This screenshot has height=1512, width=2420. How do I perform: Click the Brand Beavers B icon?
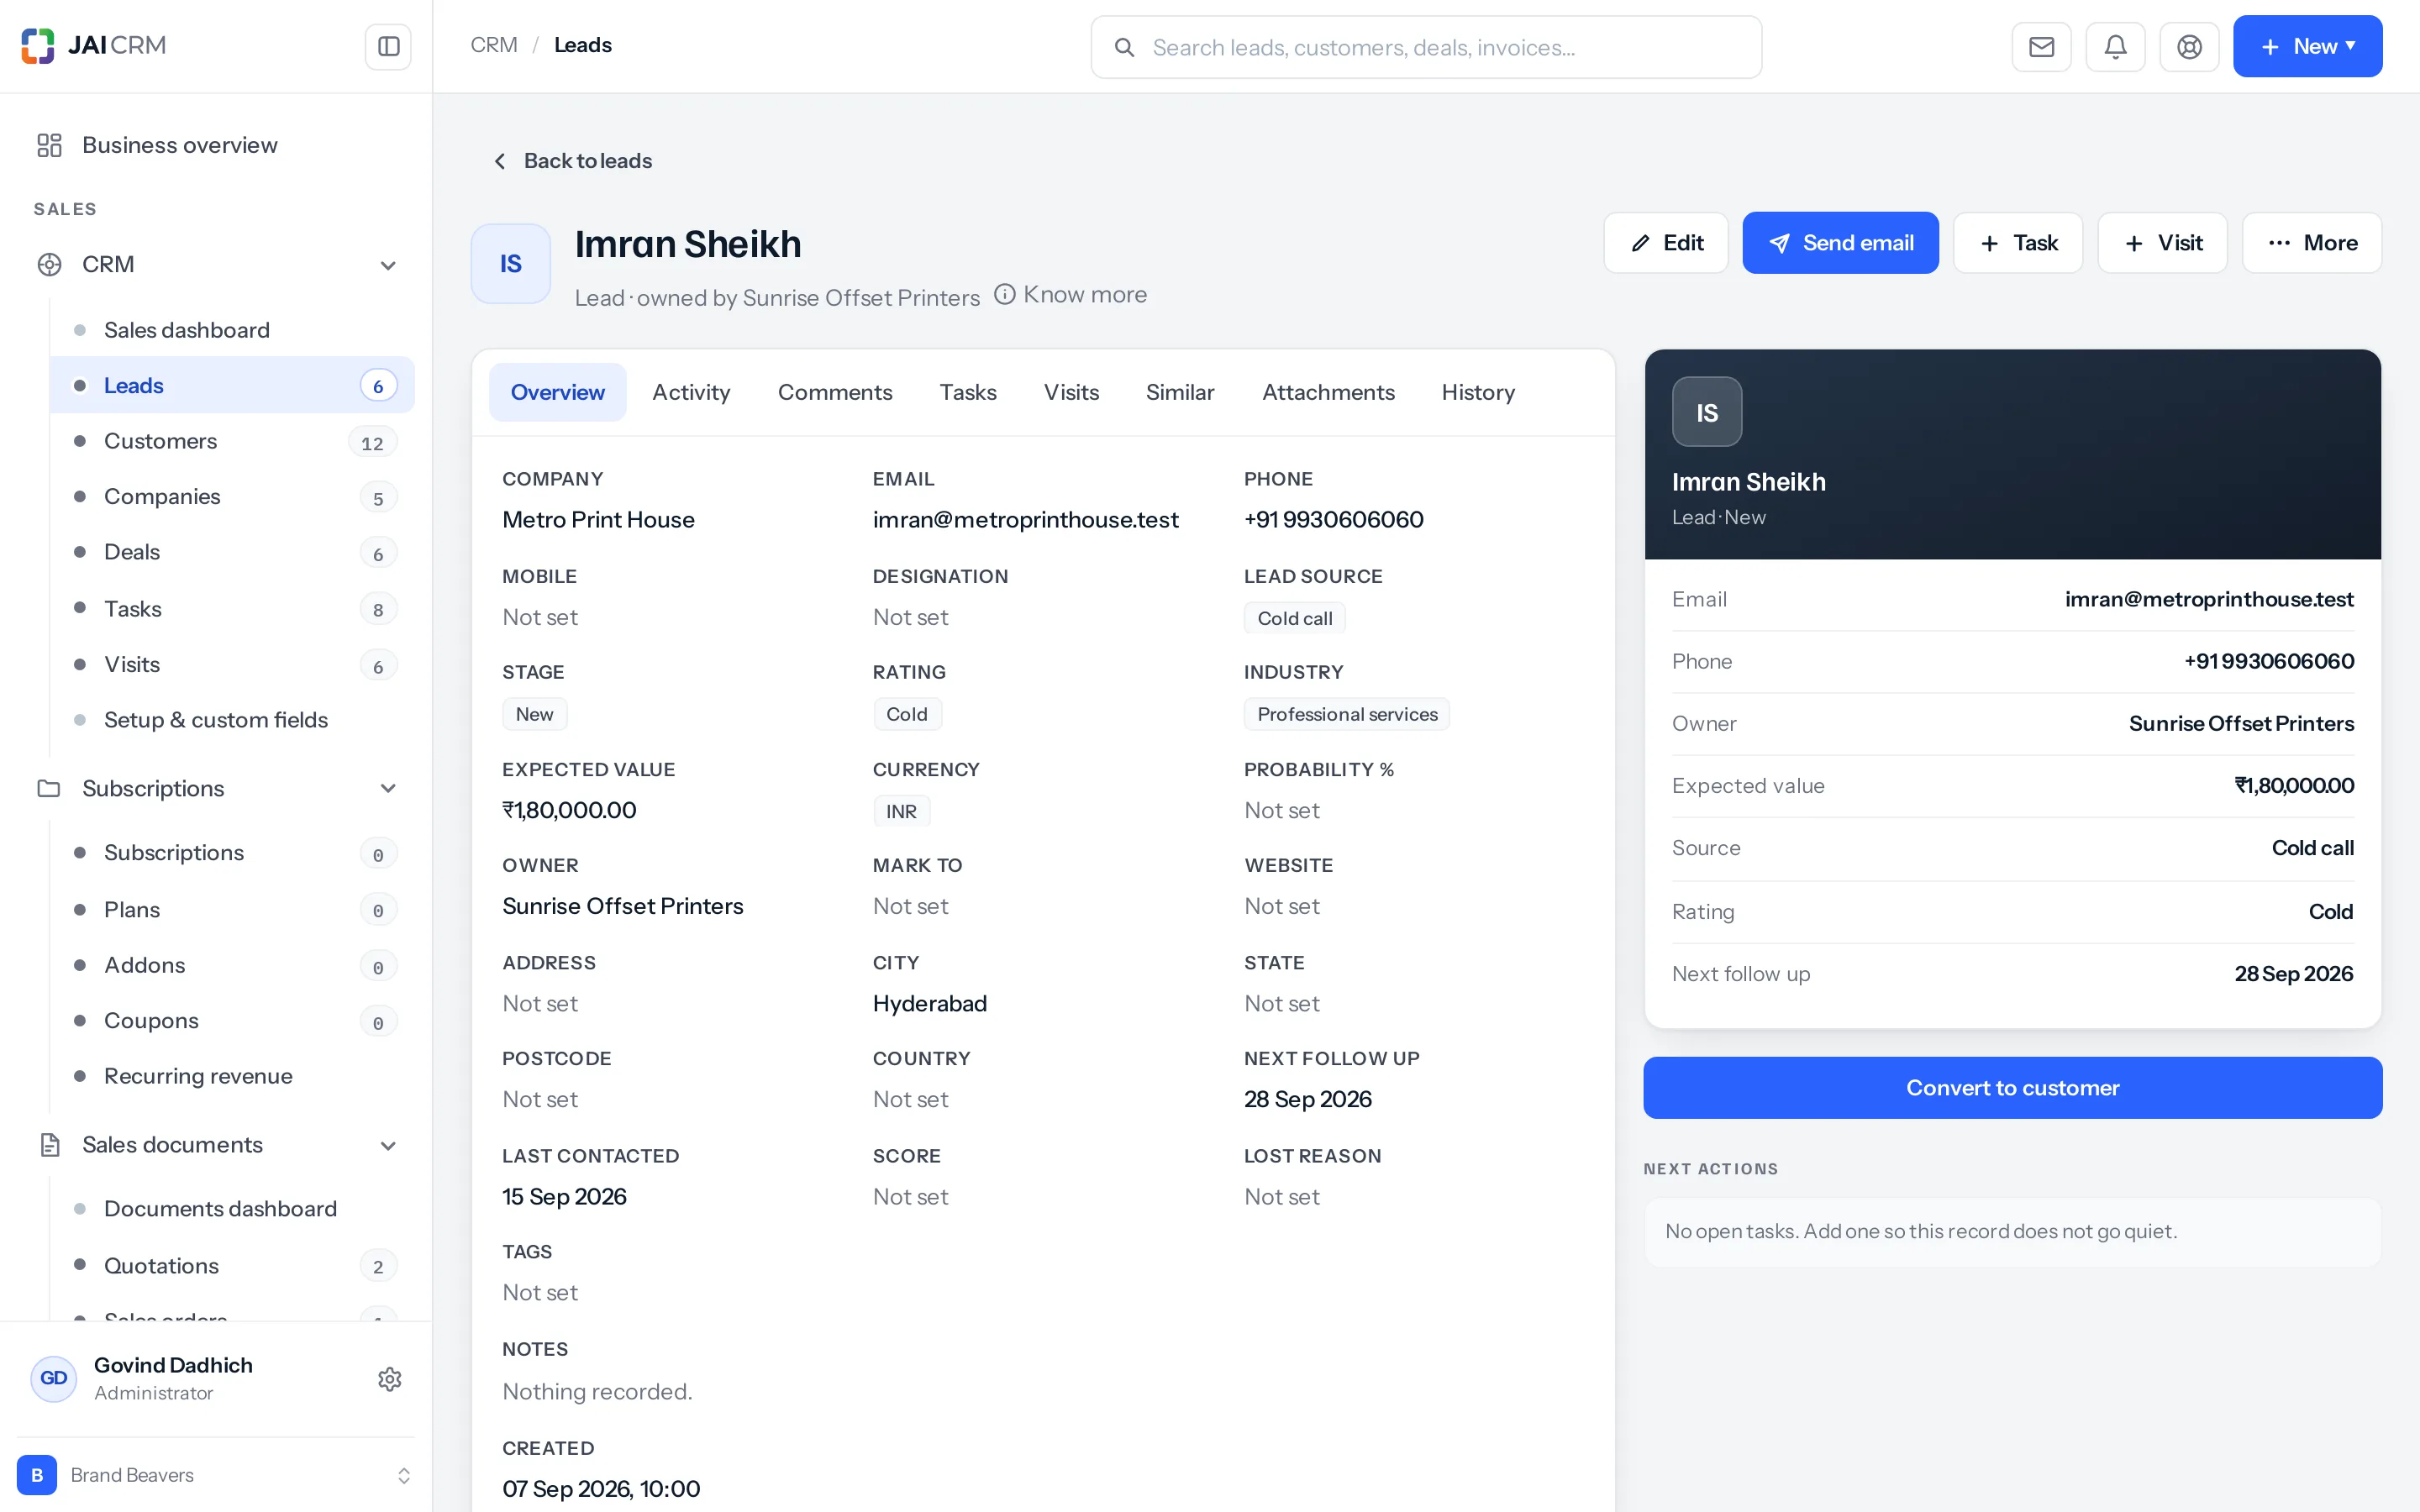37,1475
